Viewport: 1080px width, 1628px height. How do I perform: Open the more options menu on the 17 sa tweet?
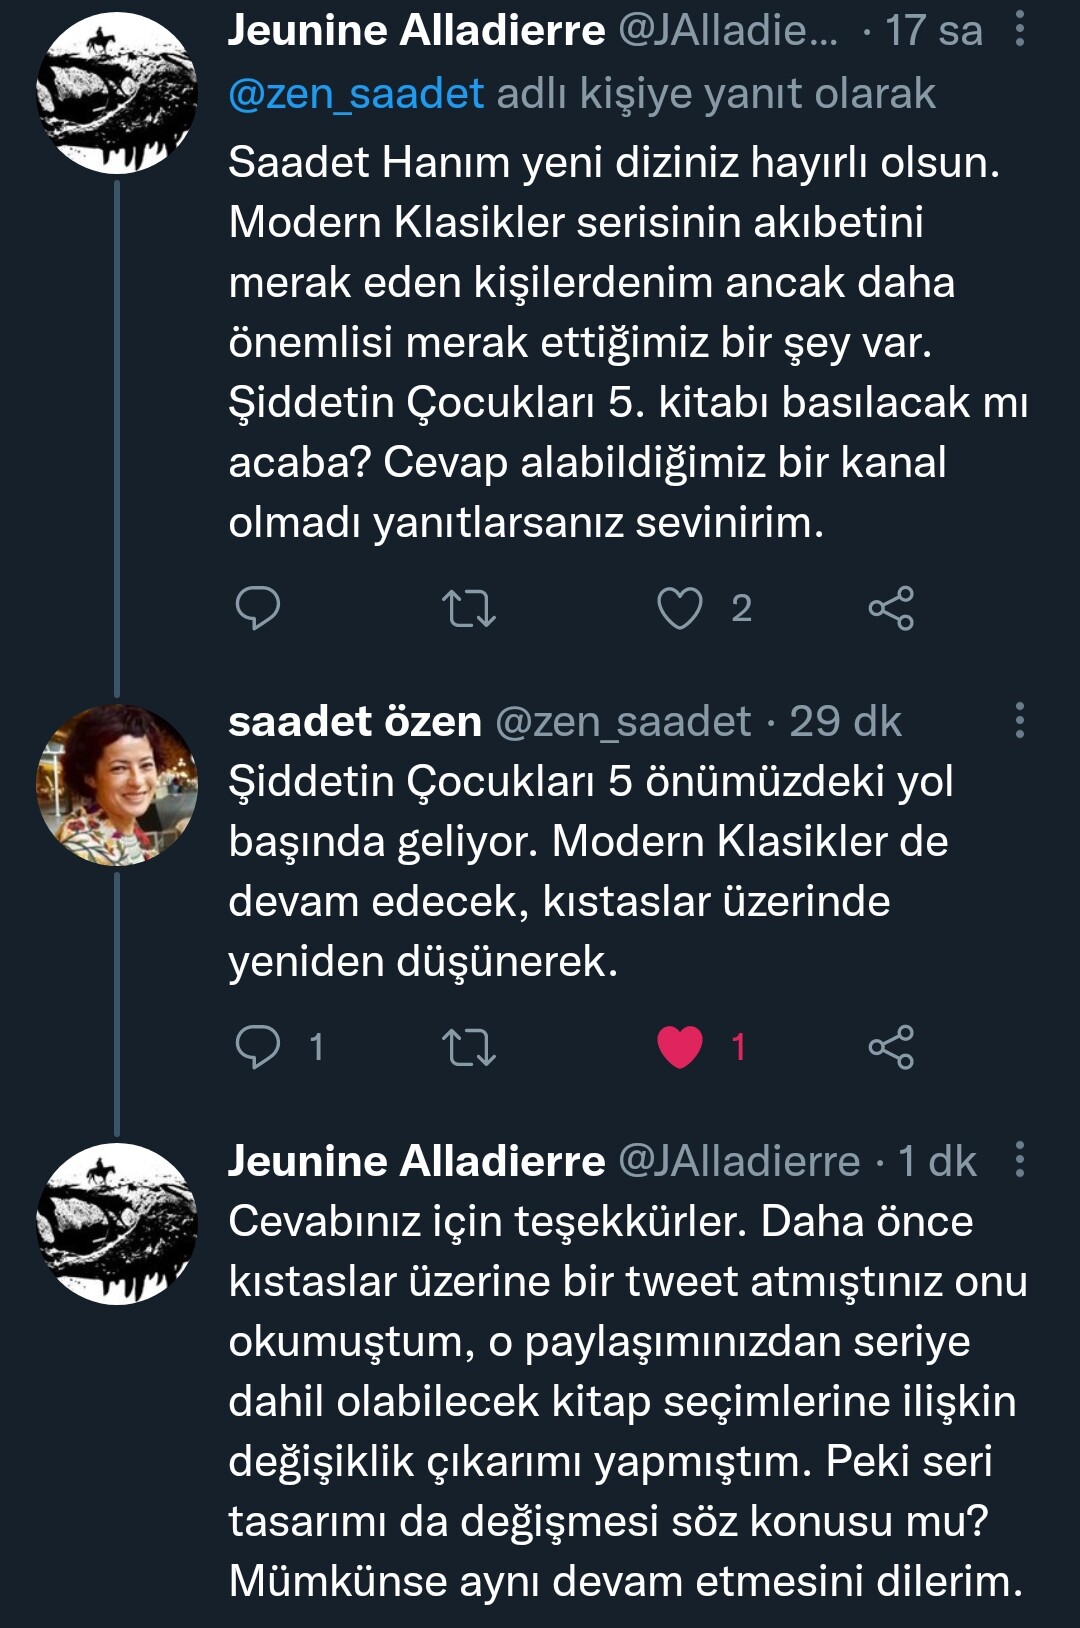point(1019,30)
